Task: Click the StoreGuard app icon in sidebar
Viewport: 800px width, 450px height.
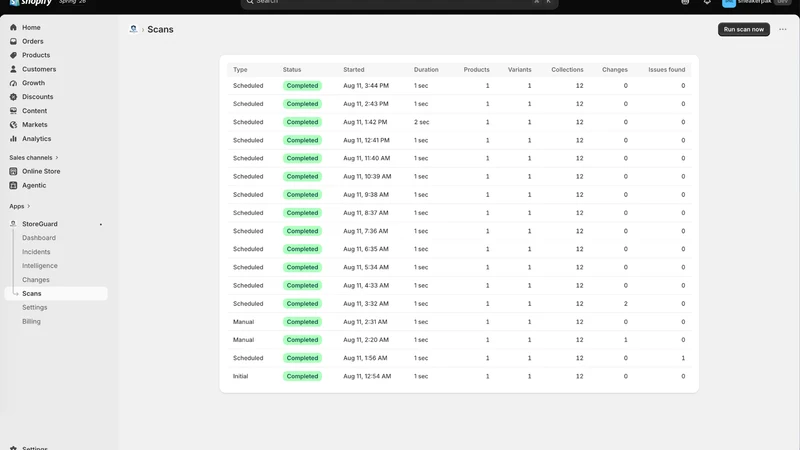Action: tap(13, 223)
